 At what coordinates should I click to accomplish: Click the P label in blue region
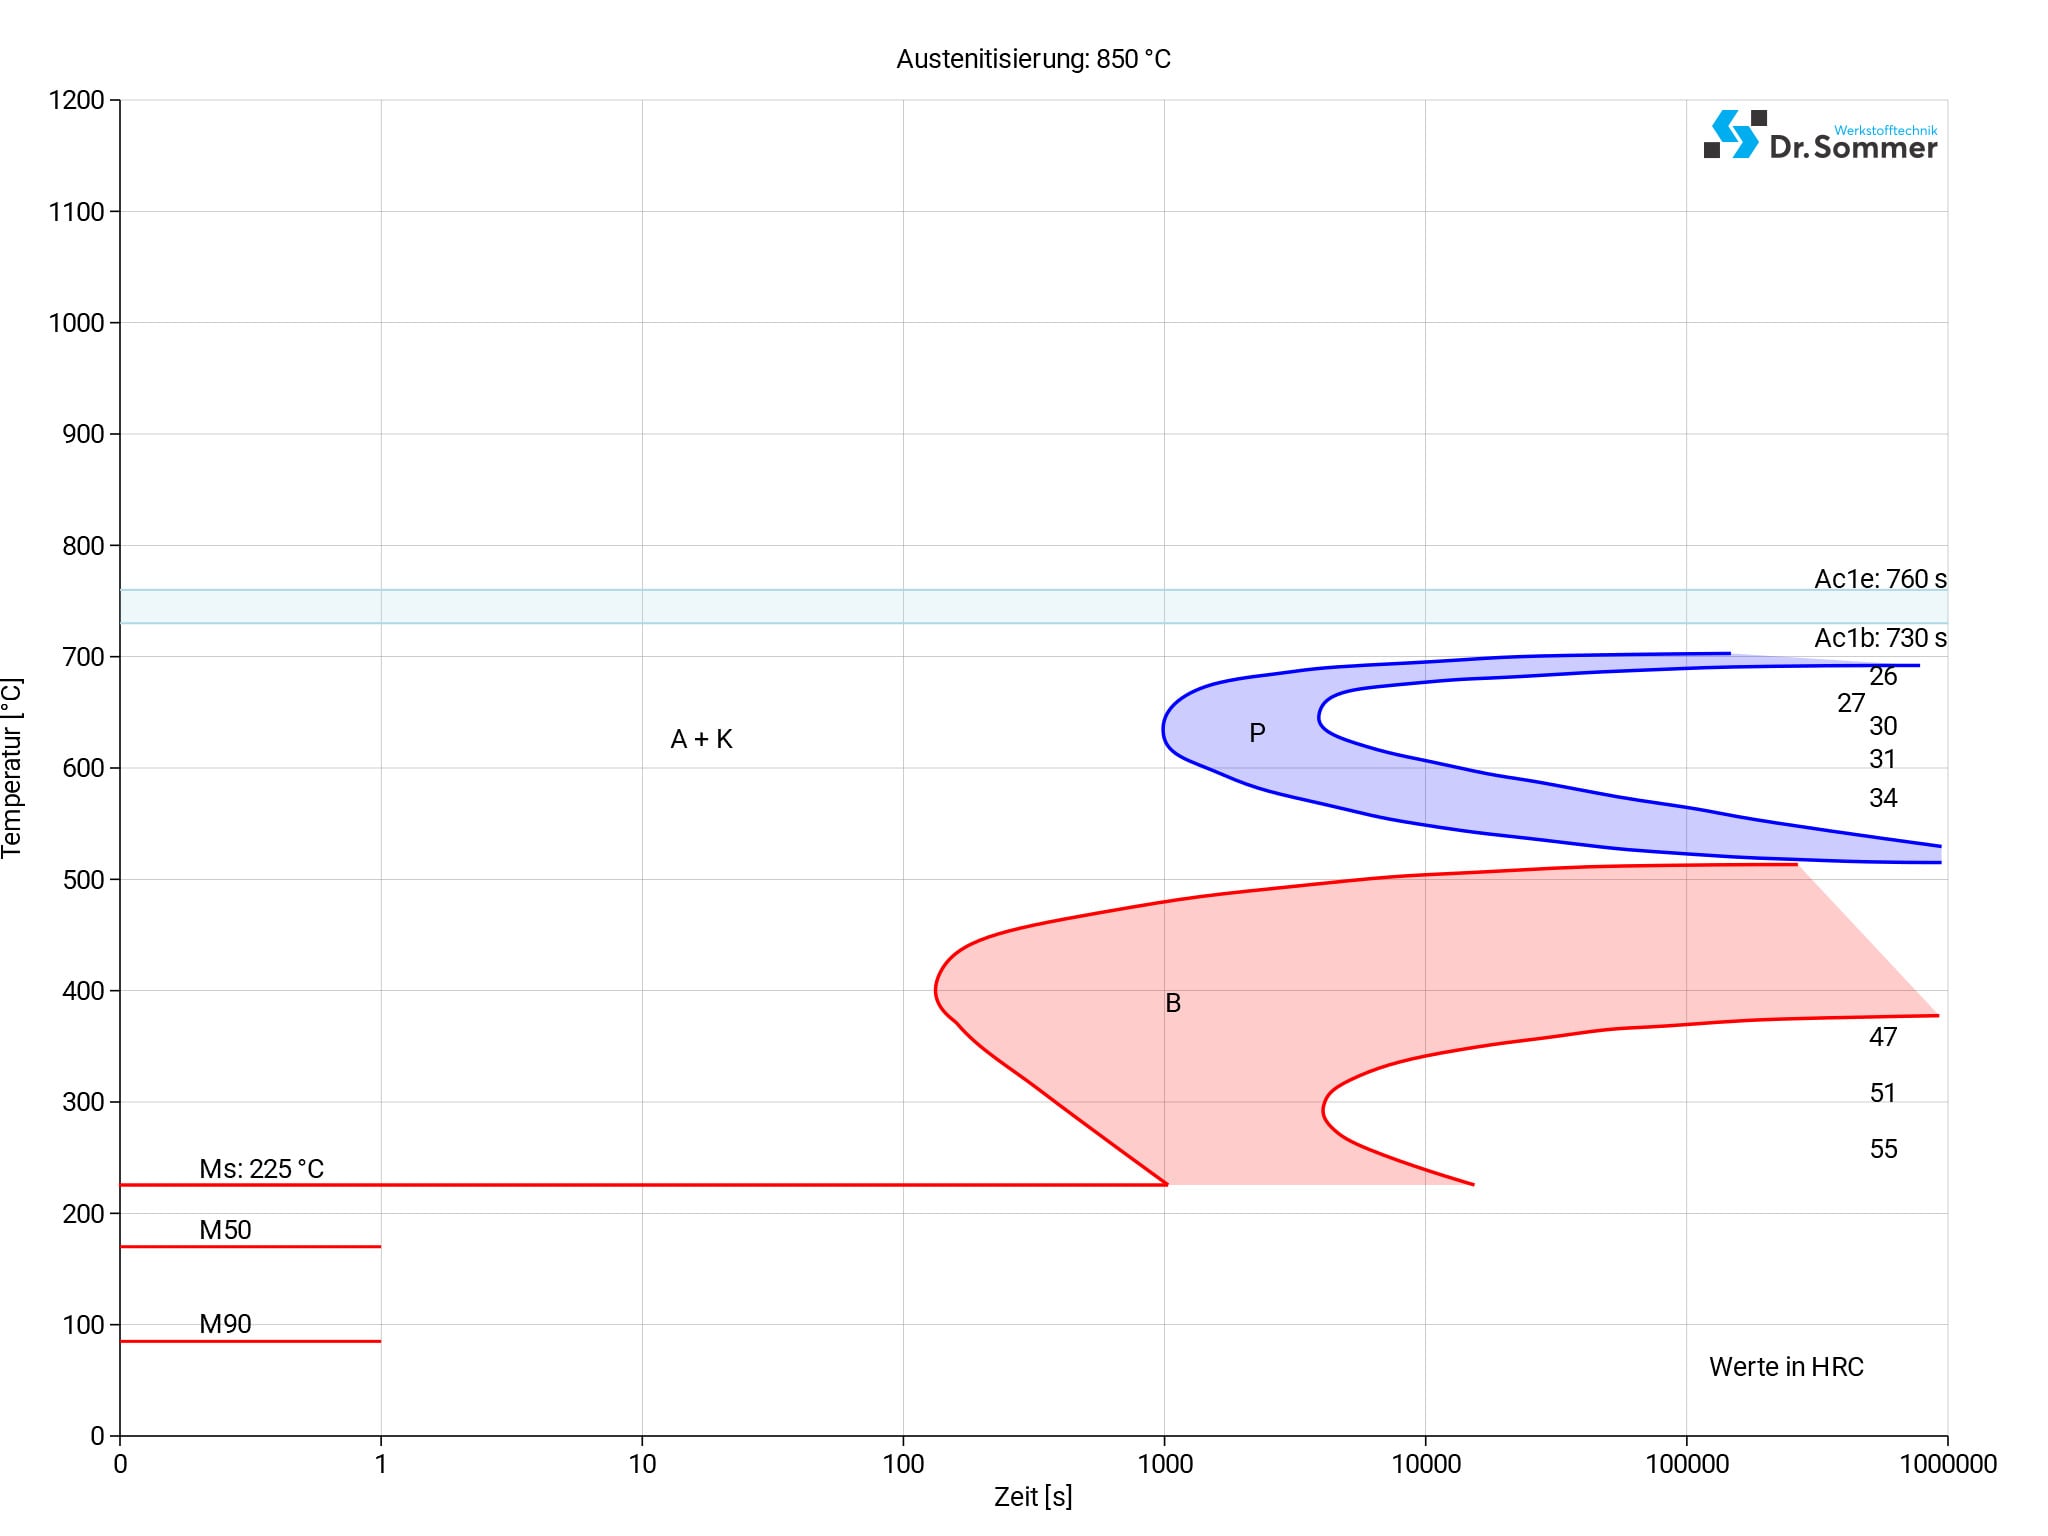pyautogui.click(x=1257, y=733)
